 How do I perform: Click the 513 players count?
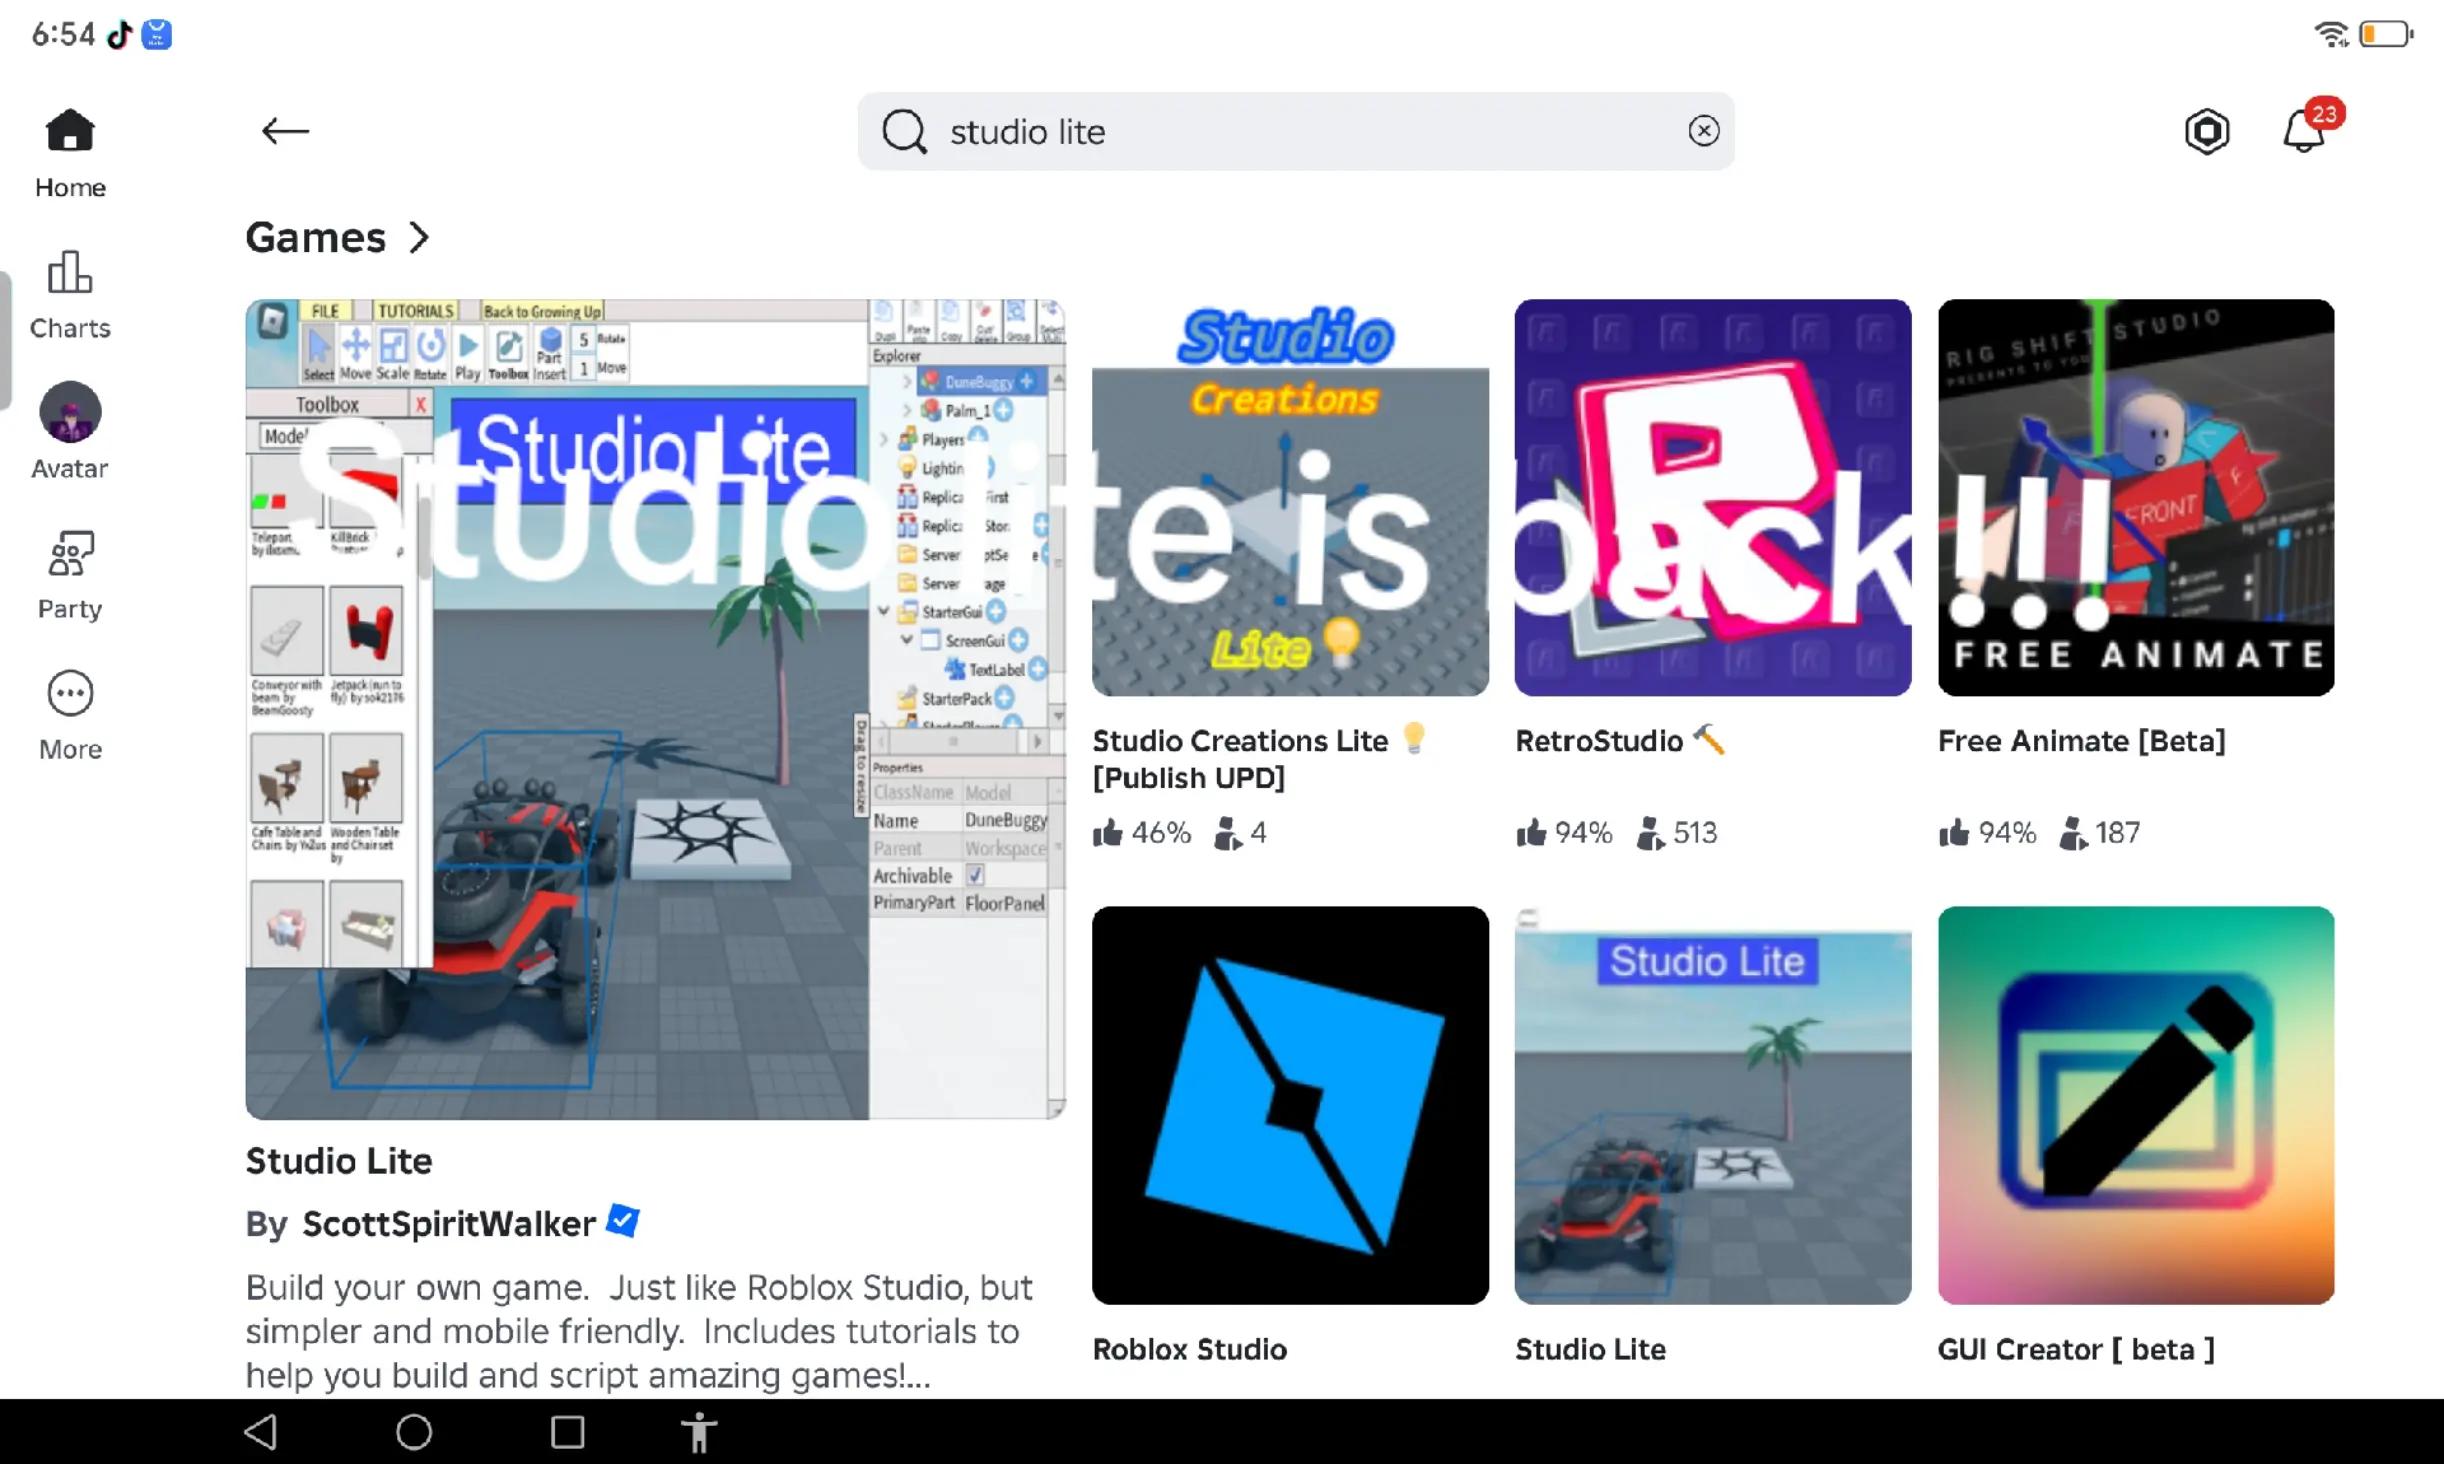coord(1677,833)
